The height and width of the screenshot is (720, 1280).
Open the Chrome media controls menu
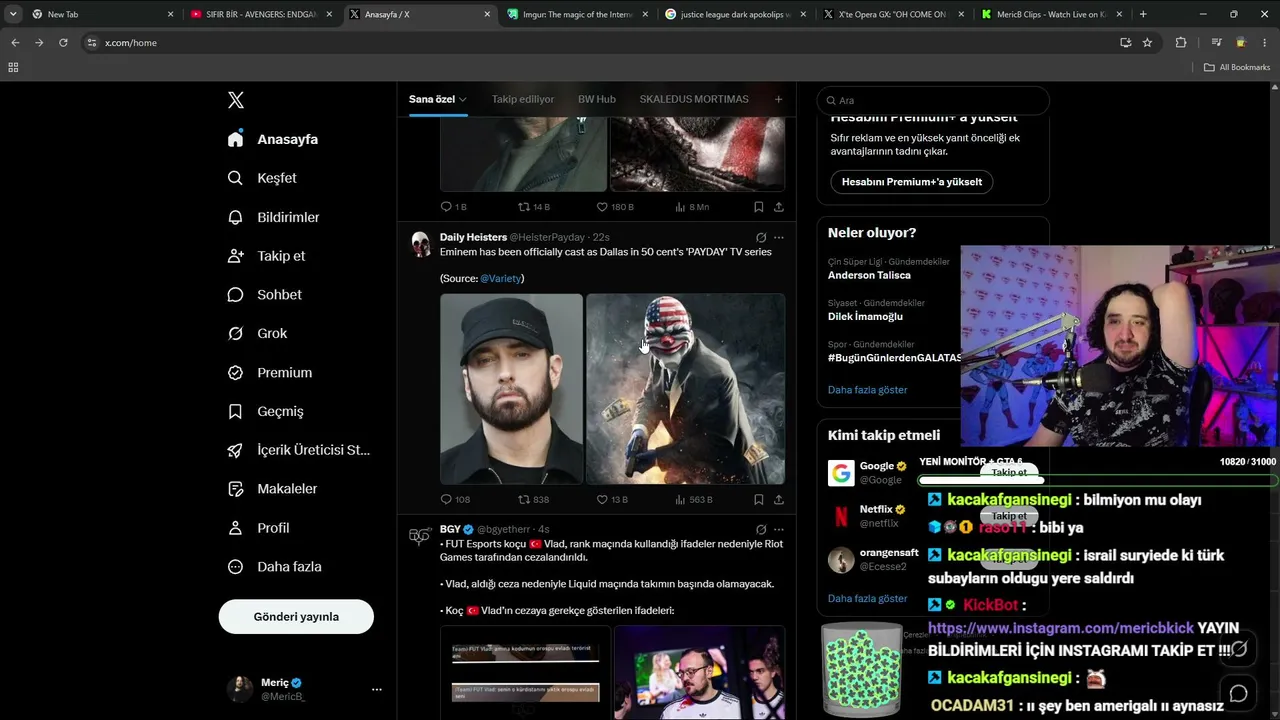tap(1216, 43)
